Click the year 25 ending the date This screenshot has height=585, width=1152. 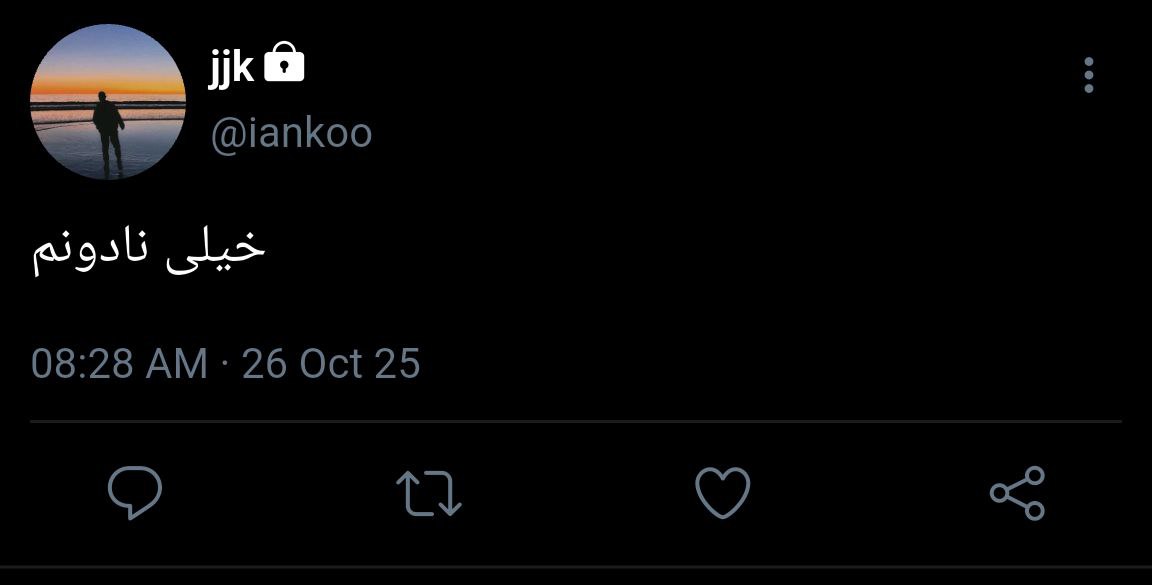tap(398, 363)
